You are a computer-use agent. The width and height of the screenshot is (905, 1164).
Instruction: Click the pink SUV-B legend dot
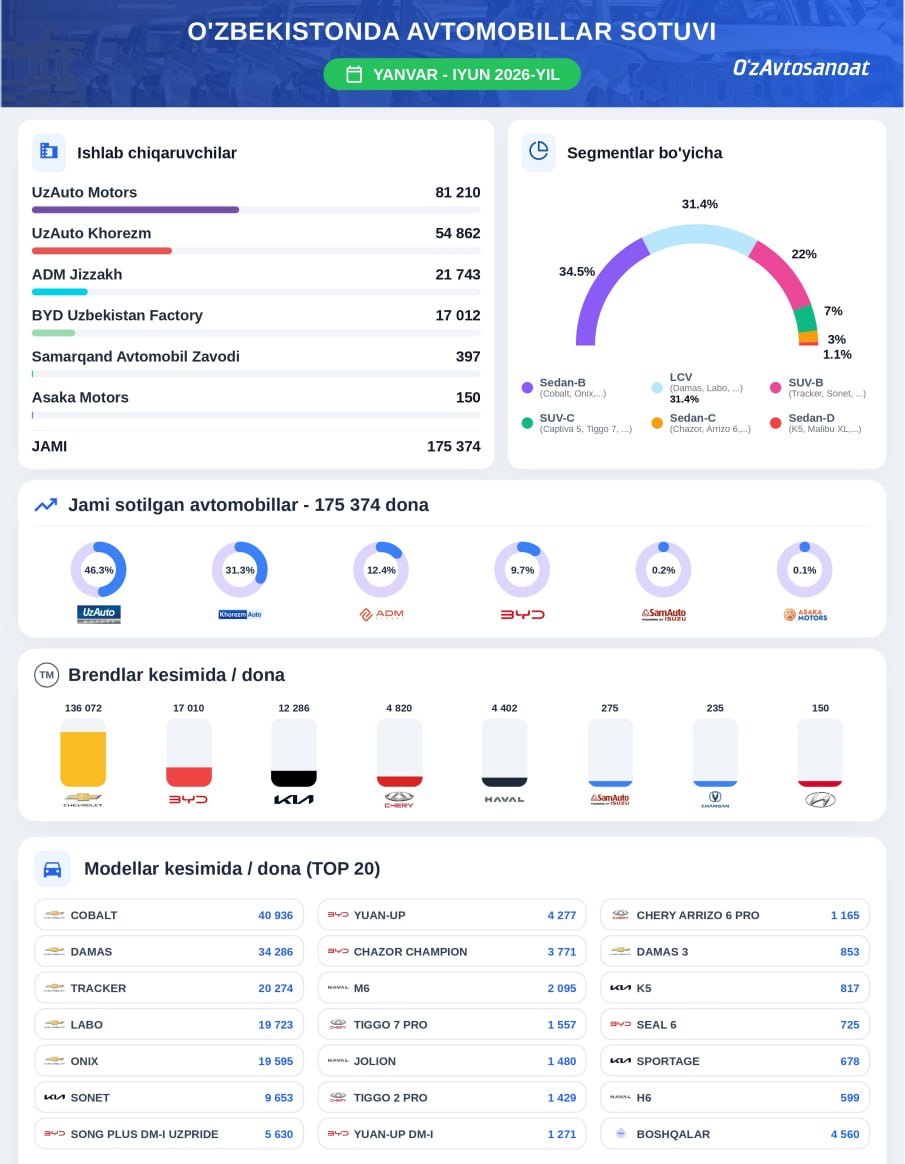tap(775, 388)
